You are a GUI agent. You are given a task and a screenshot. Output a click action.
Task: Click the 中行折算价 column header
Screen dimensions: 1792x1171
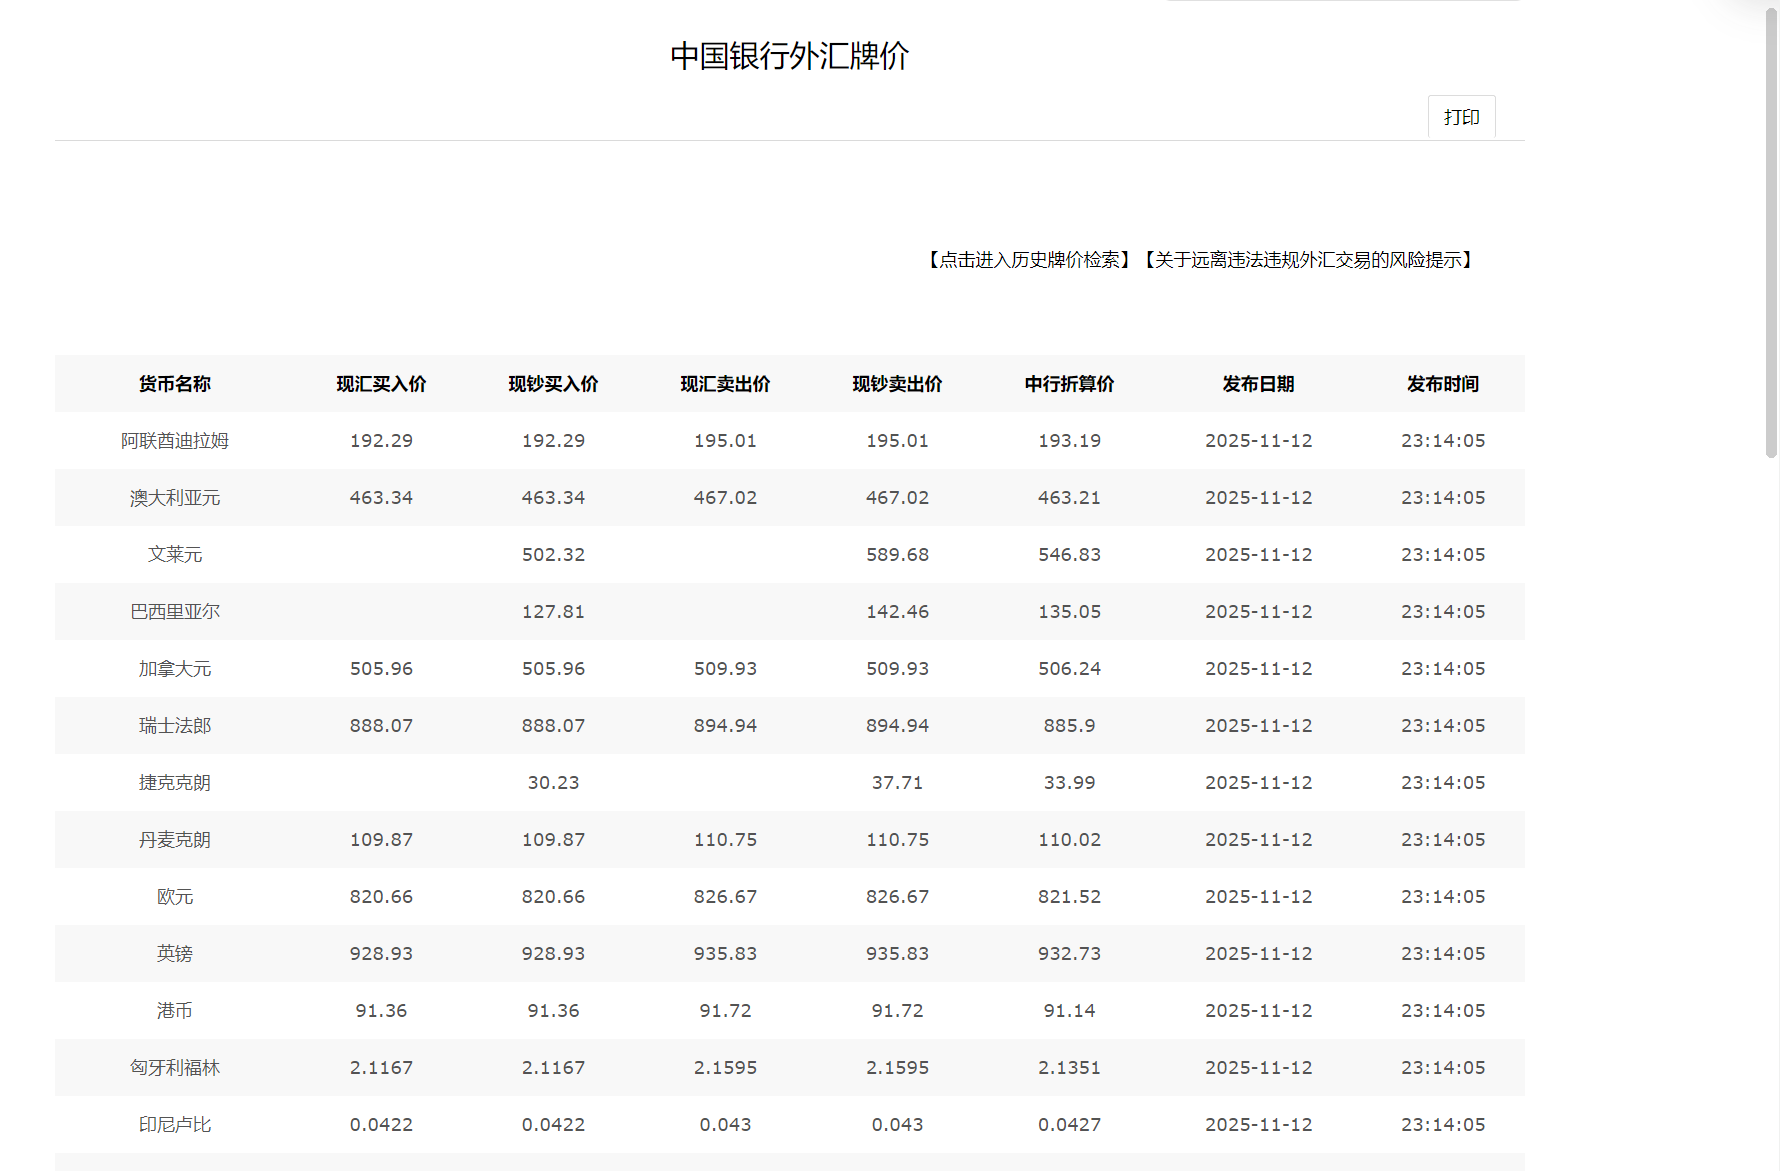click(x=1069, y=384)
